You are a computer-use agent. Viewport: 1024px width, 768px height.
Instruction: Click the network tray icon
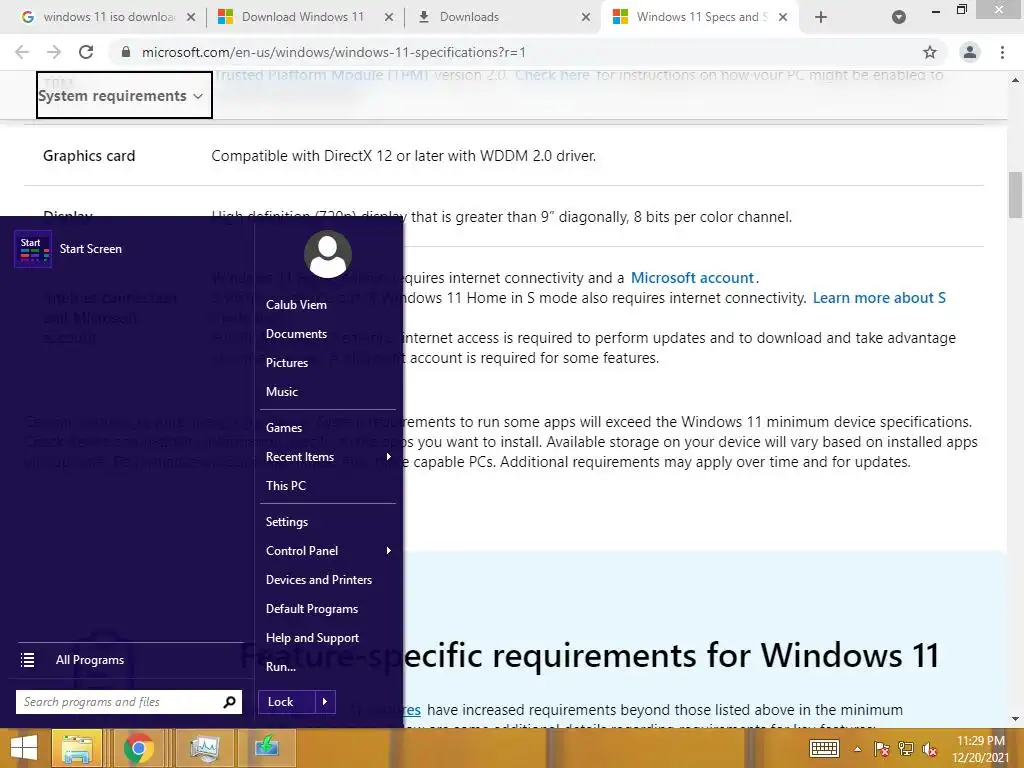pyautogui.click(x=906, y=749)
